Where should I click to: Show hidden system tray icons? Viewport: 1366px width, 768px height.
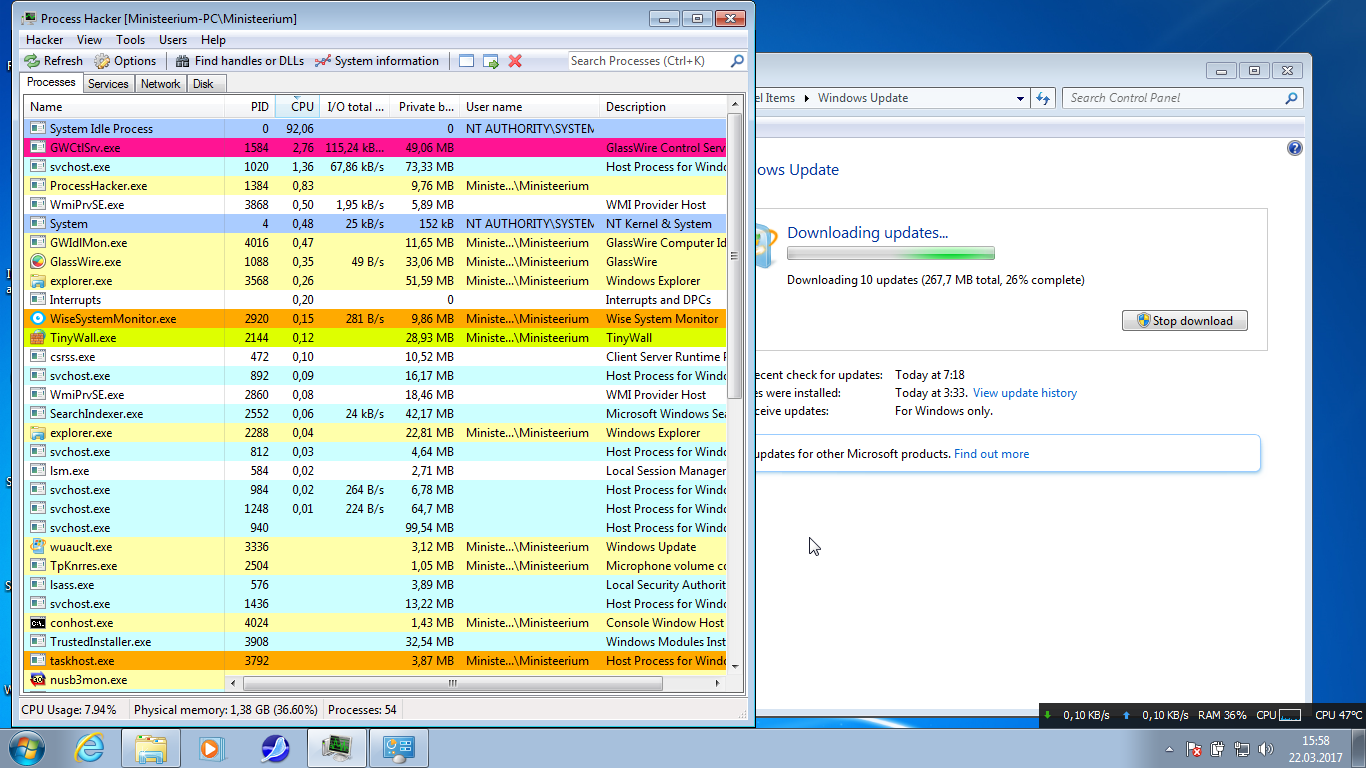pyautogui.click(x=1169, y=749)
